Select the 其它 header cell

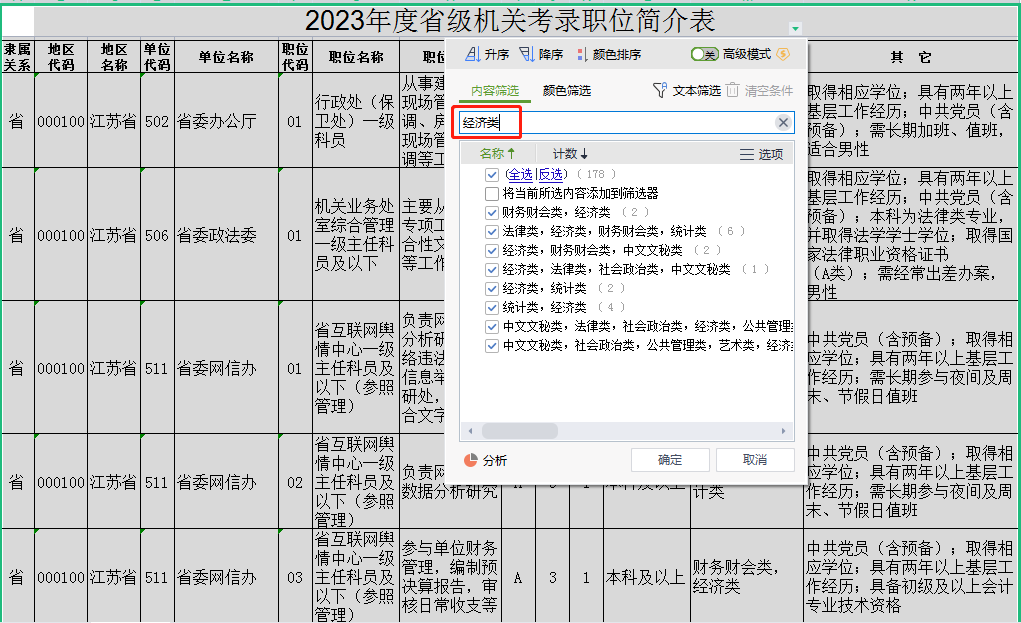911,57
